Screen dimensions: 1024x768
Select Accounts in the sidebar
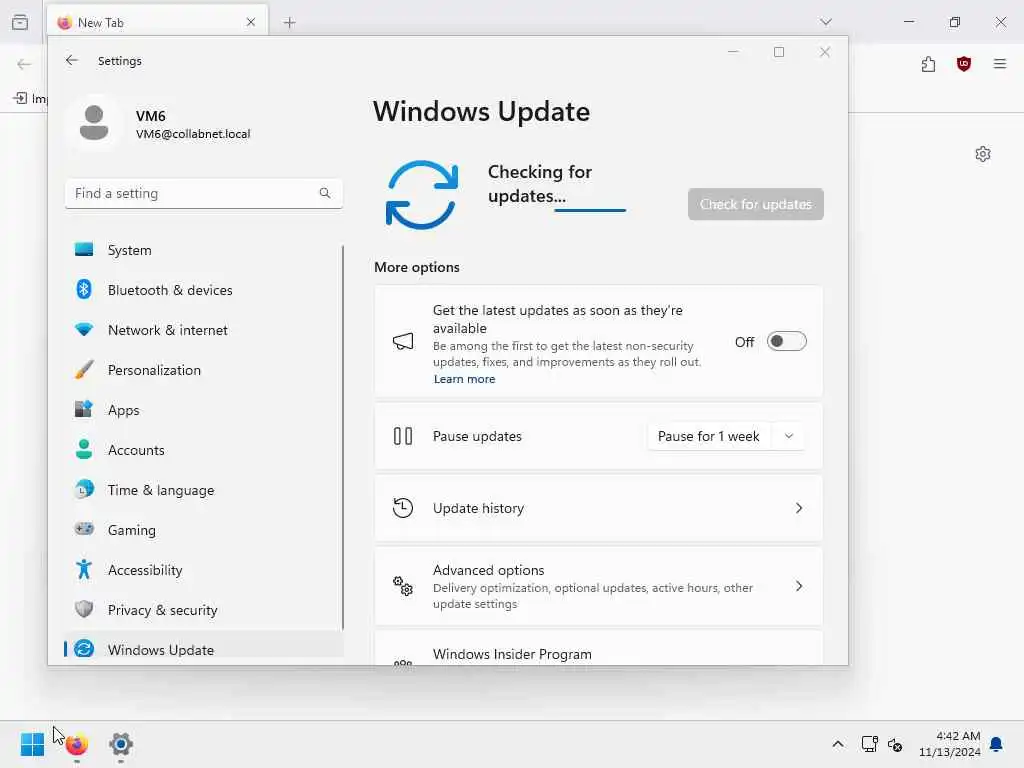click(204, 450)
